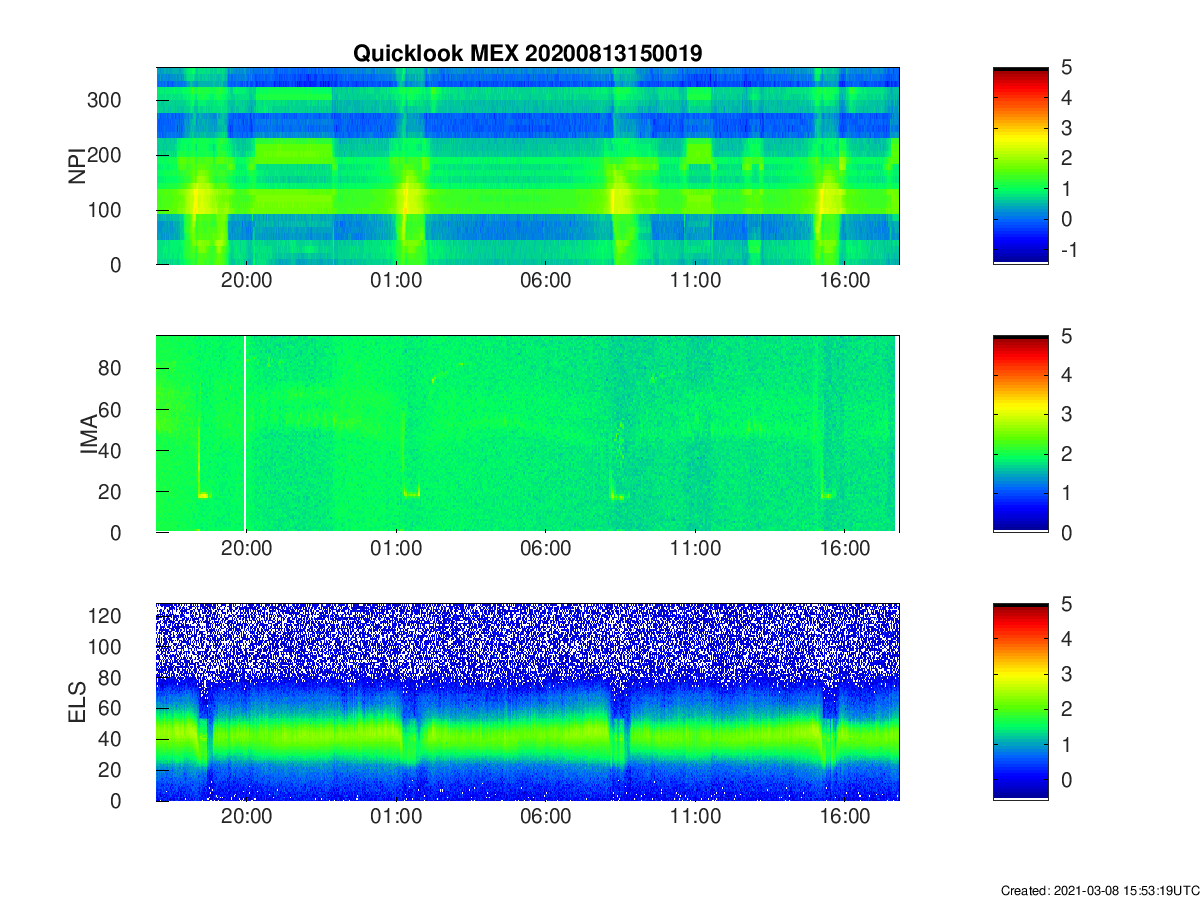Click inside the NPI spectrogram plot
Screen dimensions: 1200x900
click(528, 166)
